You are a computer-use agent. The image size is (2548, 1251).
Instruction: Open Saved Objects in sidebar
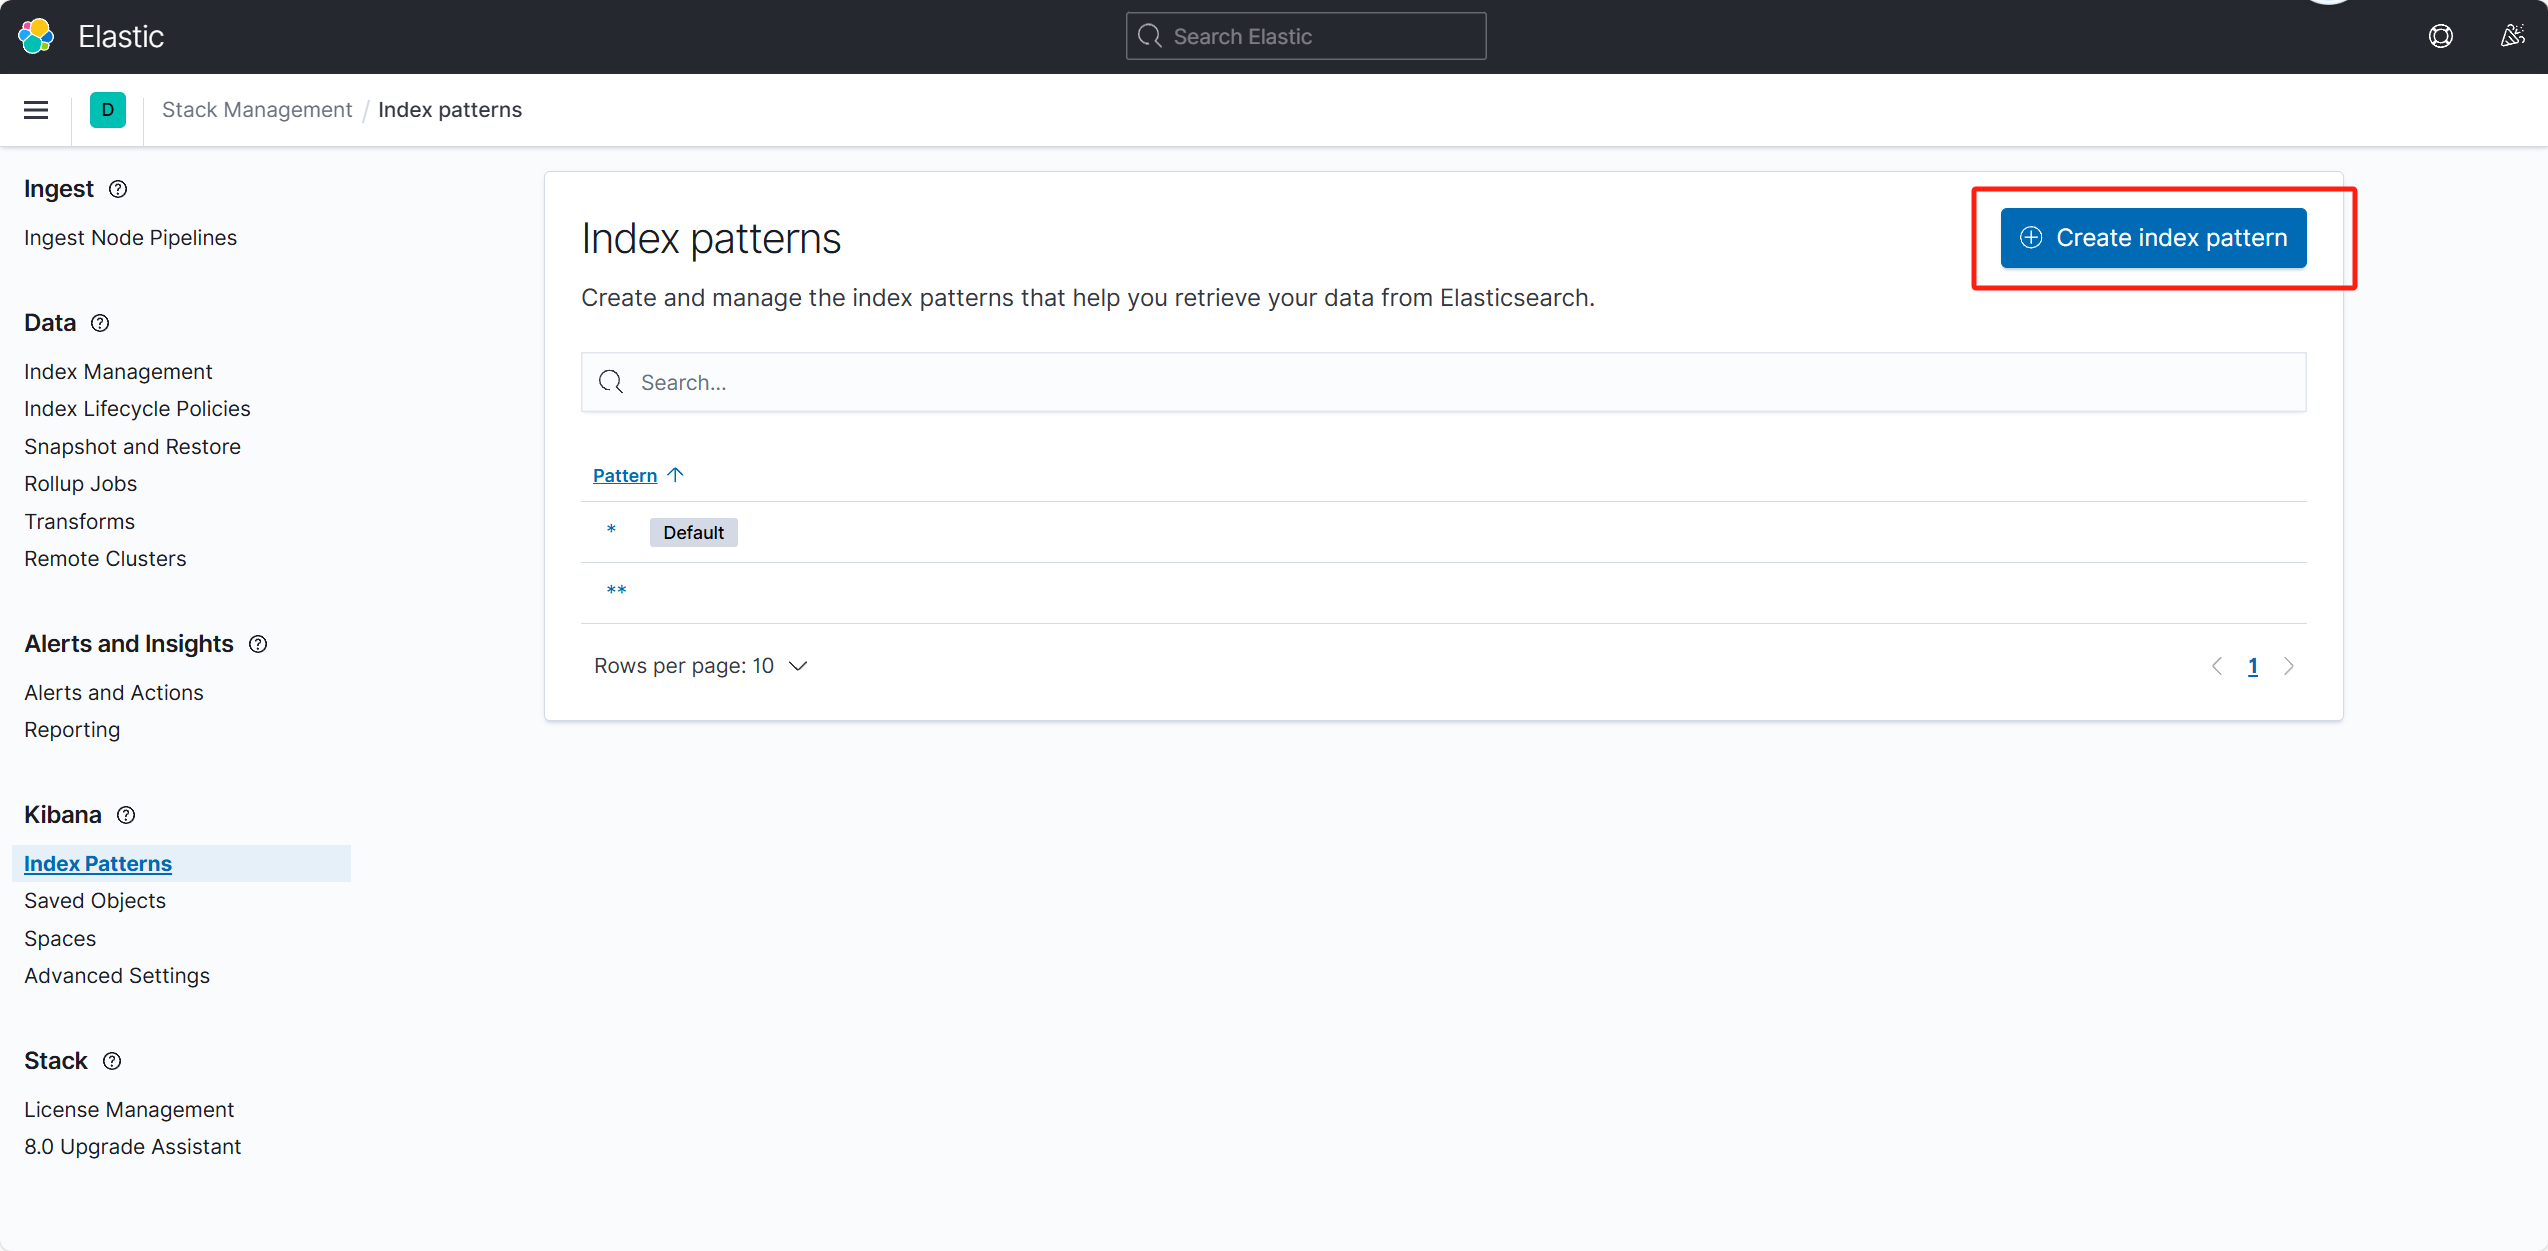[95, 901]
